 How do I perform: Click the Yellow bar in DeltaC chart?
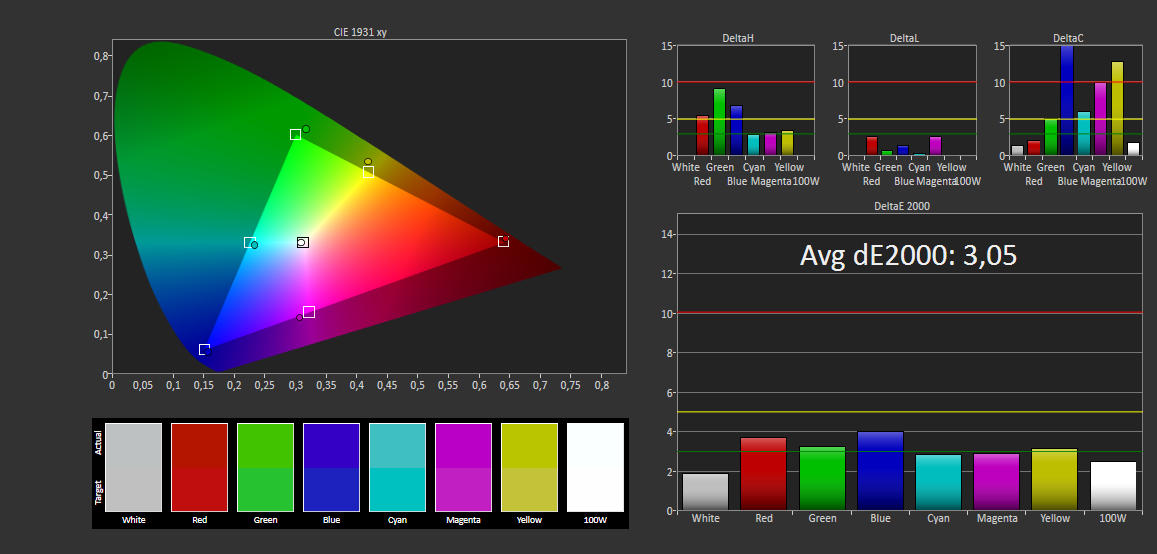tap(1117, 108)
